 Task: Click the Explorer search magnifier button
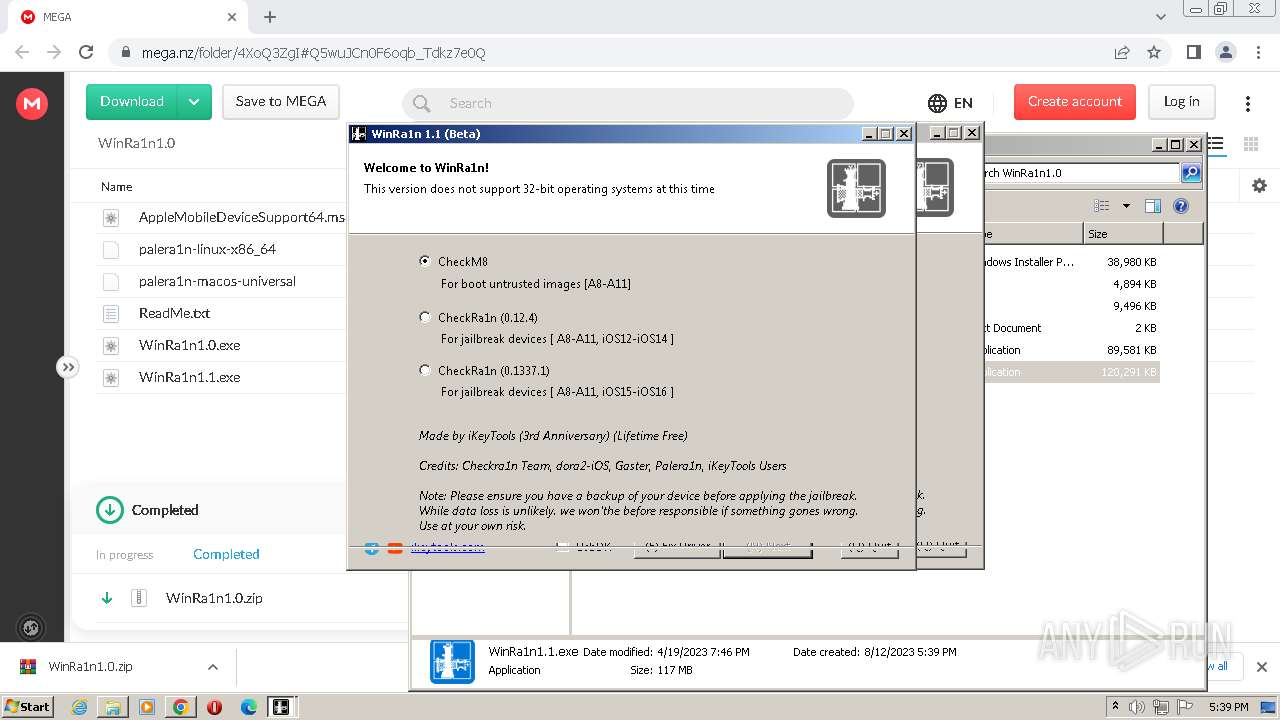tap(1191, 173)
